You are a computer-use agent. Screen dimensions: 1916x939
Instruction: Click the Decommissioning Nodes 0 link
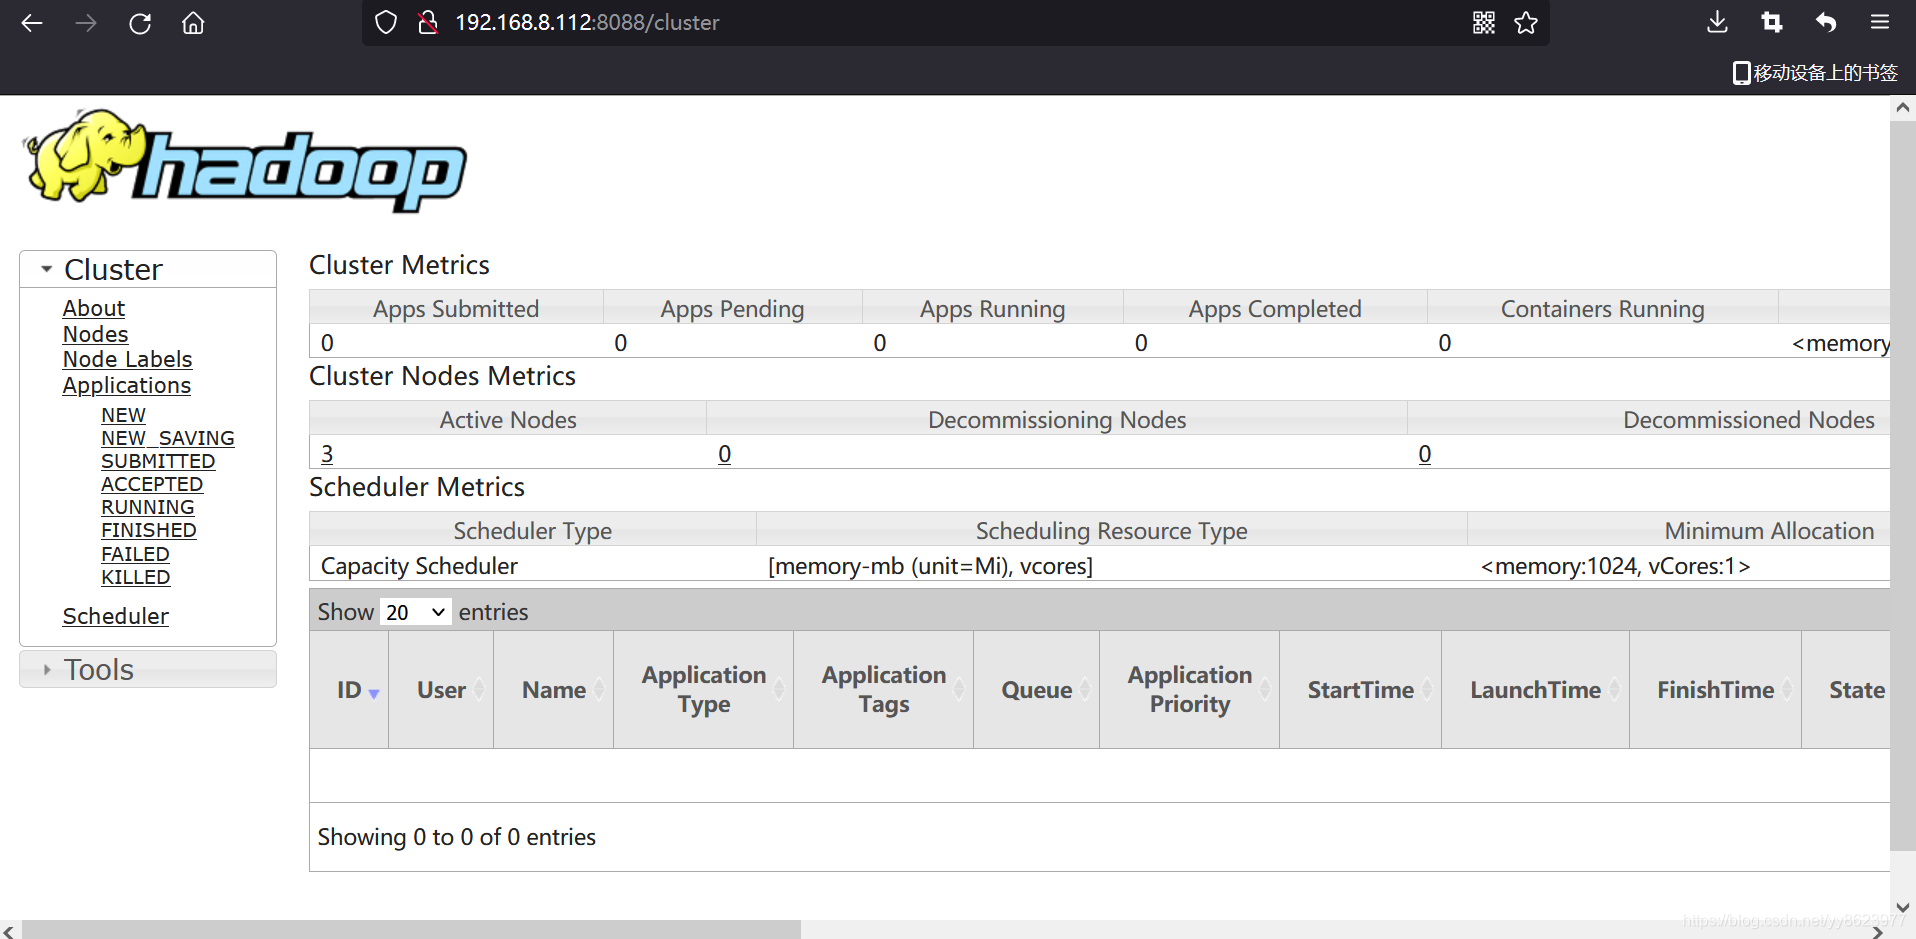tap(725, 454)
